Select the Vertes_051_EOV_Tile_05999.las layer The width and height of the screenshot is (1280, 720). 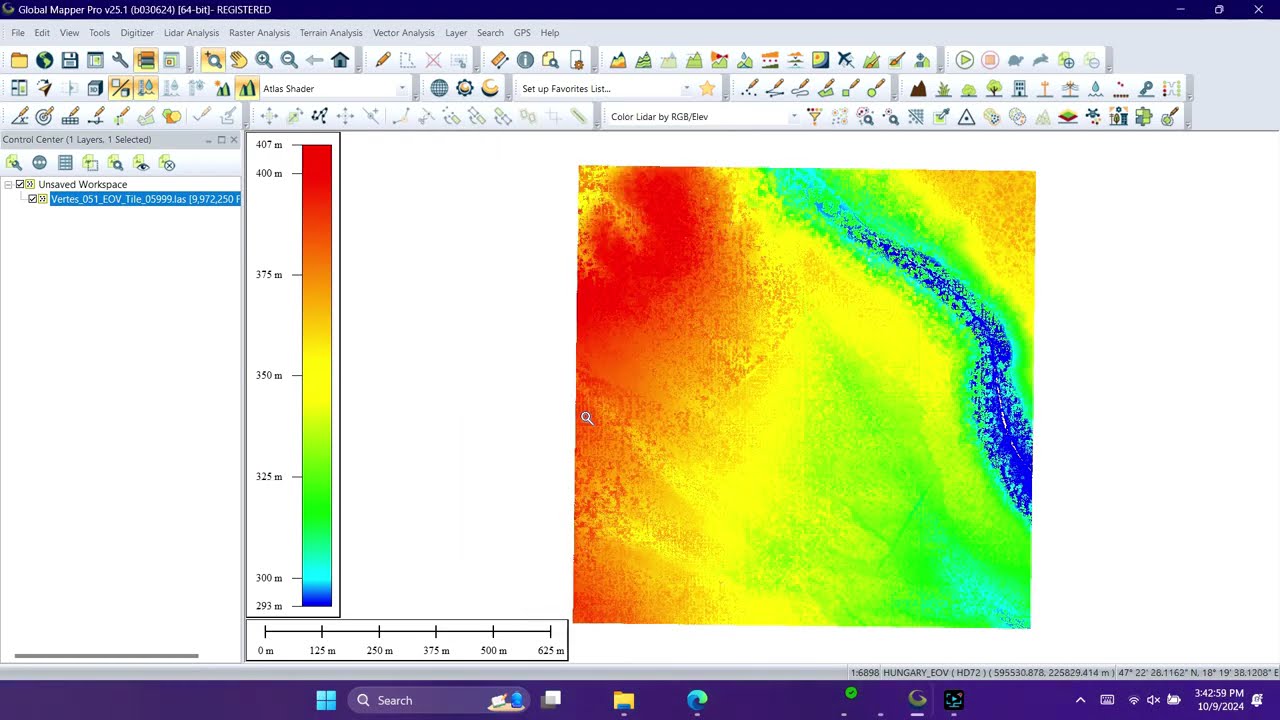pyautogui.click(x=144, y=199)
